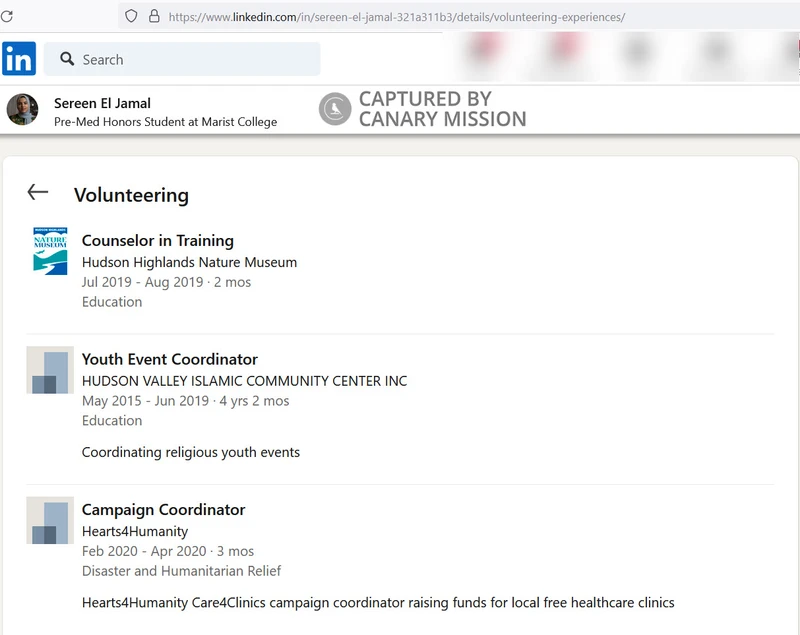The height and width of the screenshot is (635, 800).
Task: Open the Hudson Highlands Nature Museum logo
Action: click(x=50, y=251)
